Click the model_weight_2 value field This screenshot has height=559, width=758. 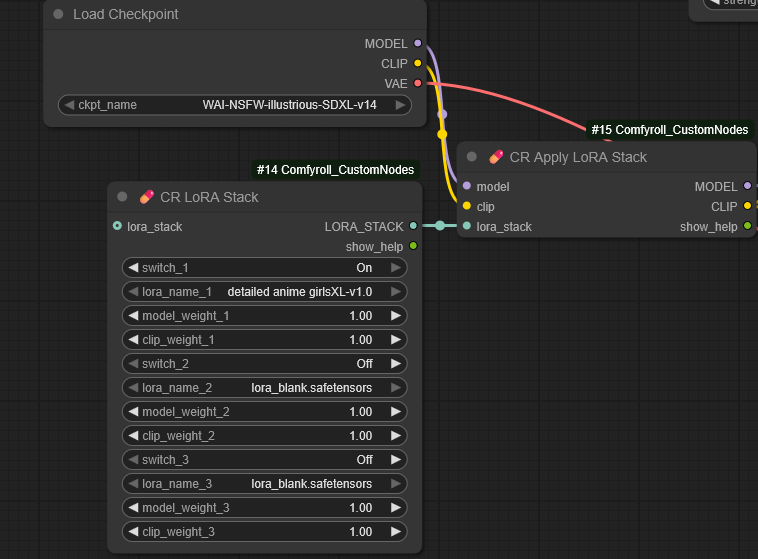coord(265,412)
